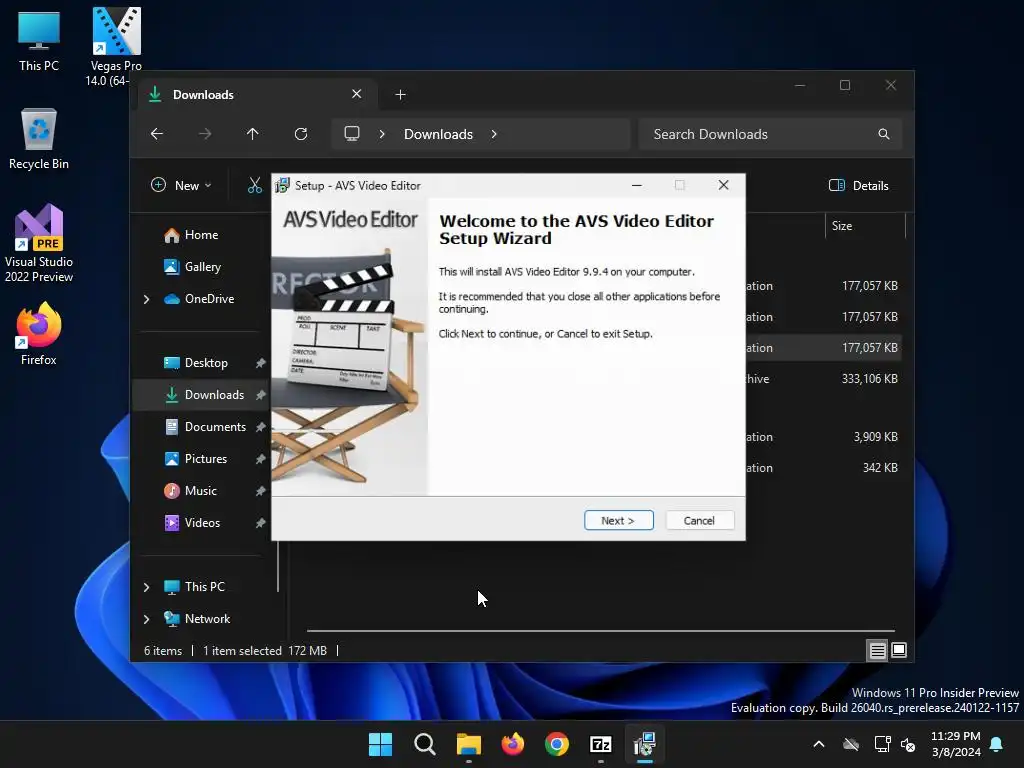
Task: Open 7-Zip from taskbar
Action: (x=601, y=744)
